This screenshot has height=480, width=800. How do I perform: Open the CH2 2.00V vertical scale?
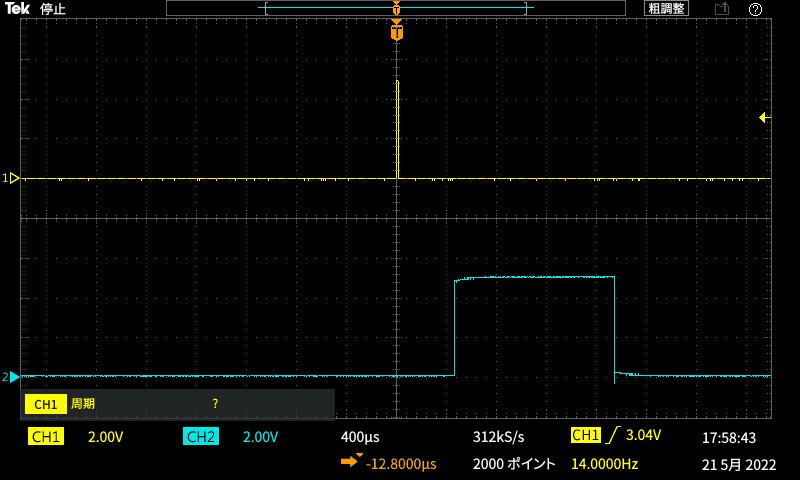[260, 437]
